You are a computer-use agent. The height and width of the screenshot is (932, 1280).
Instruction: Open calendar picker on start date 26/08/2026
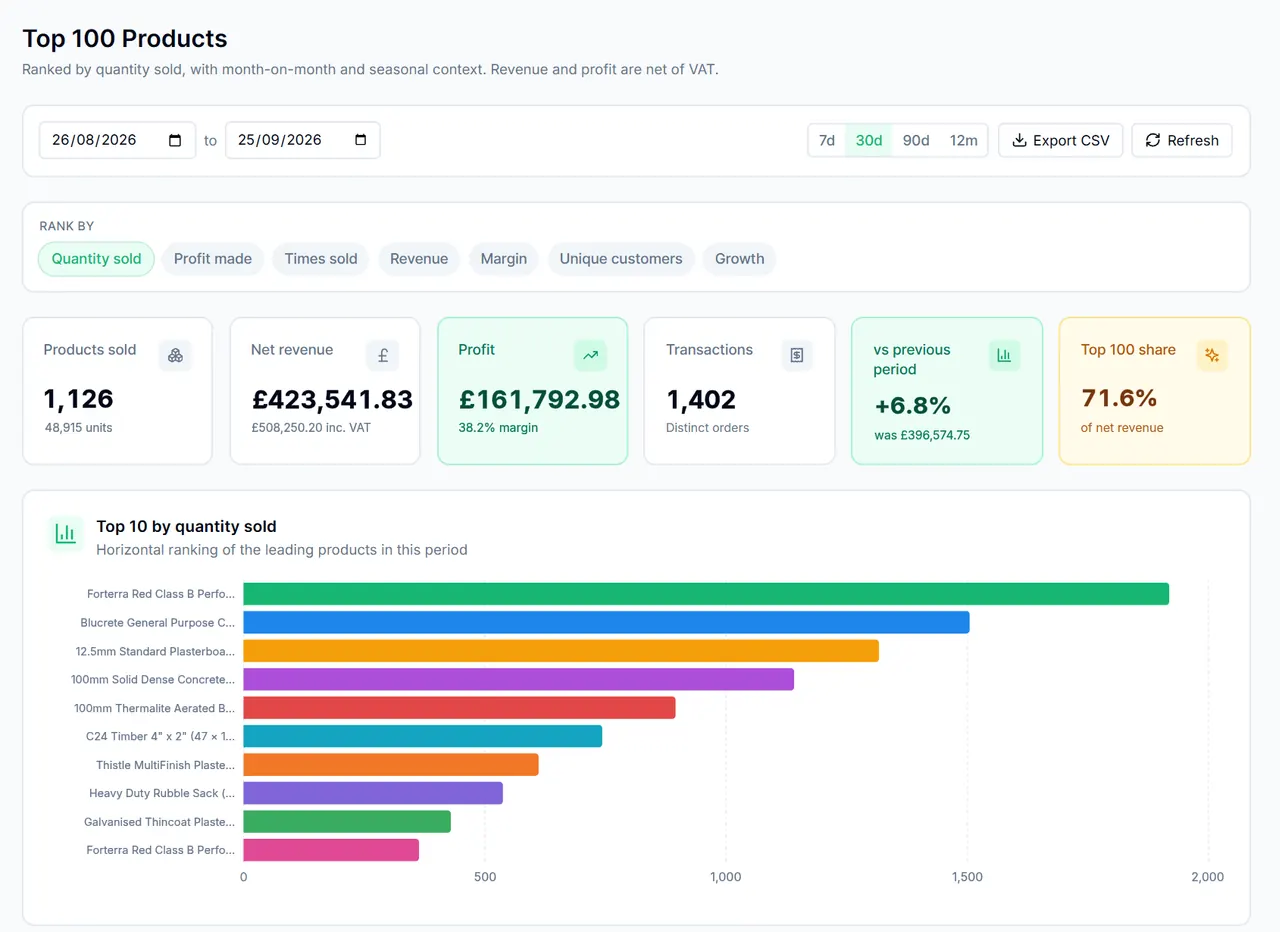(175, 140)
